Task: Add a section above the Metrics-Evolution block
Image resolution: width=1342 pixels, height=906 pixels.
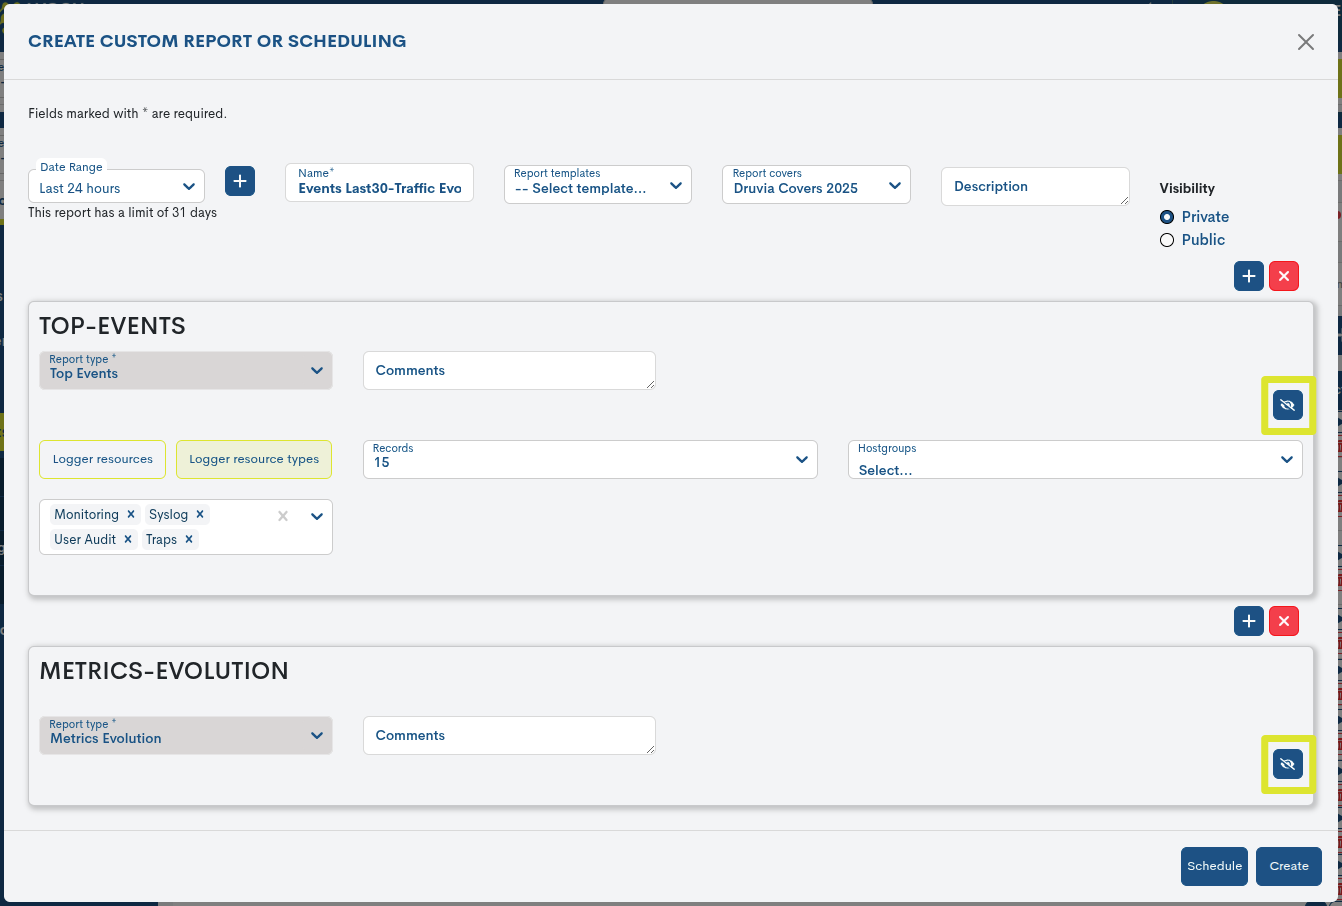Action: point(1248,621)
